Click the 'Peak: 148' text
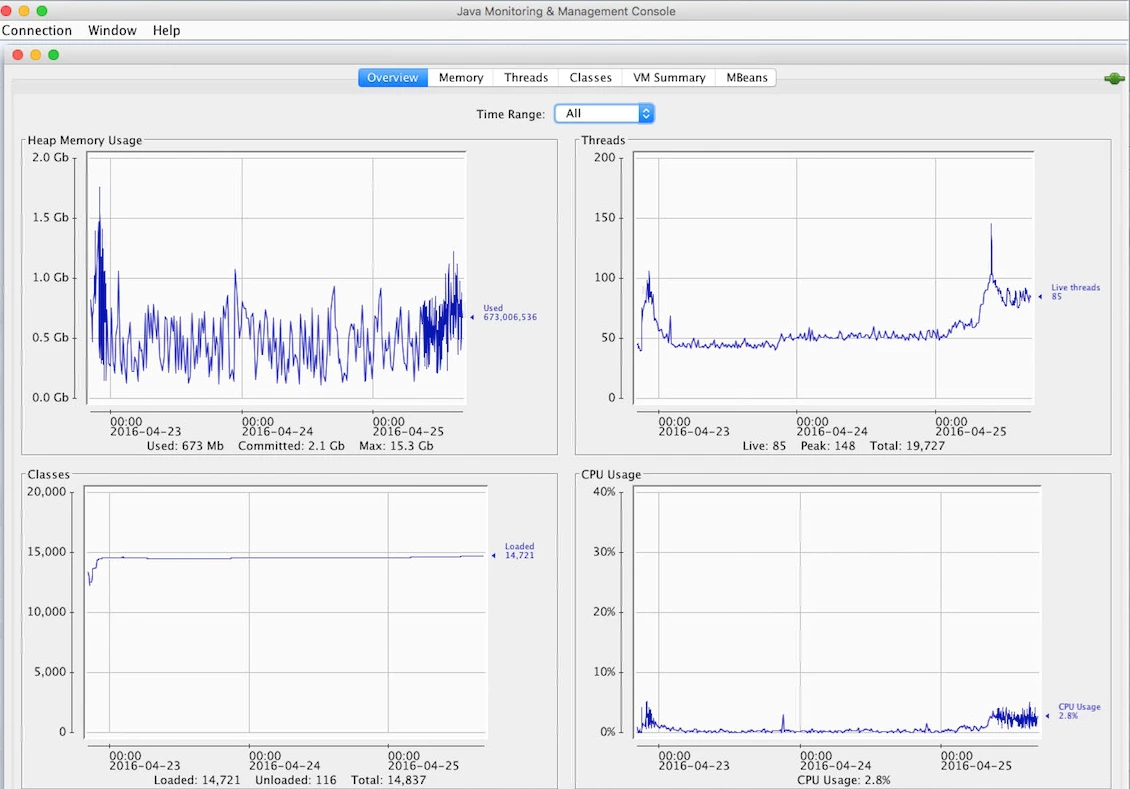Screen dimensions: 1130x789 [828, 446]
